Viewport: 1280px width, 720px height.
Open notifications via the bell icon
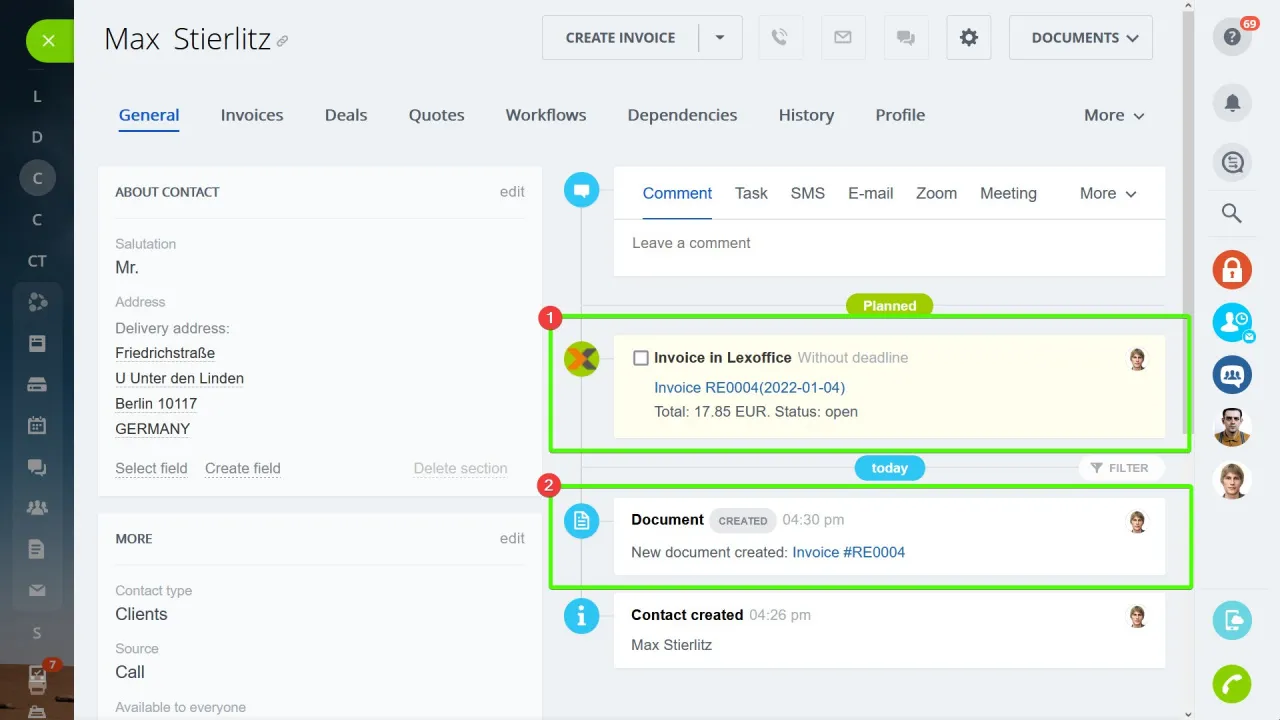coord(1232,103)
